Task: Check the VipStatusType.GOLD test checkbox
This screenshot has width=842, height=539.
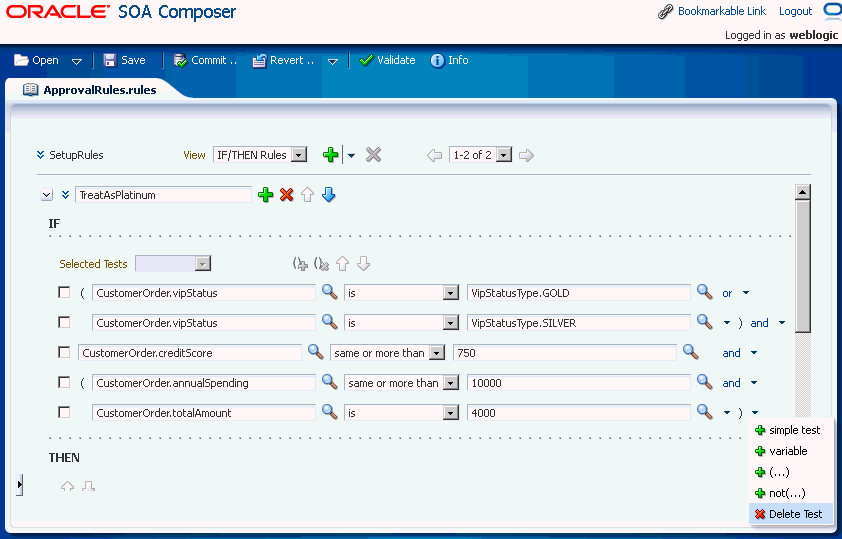Action: [x=64, y=293]
